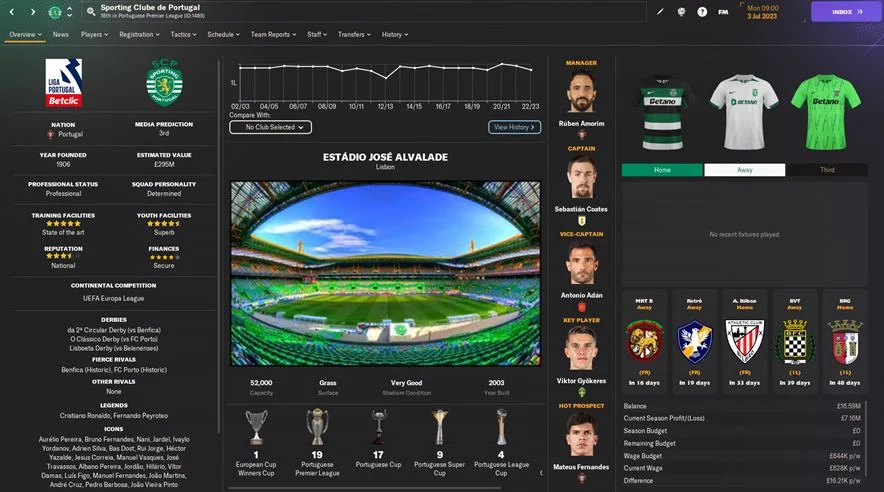Click the league position history graph
Image resolution: width=884 pixels, height=492 pixels.
385,83
